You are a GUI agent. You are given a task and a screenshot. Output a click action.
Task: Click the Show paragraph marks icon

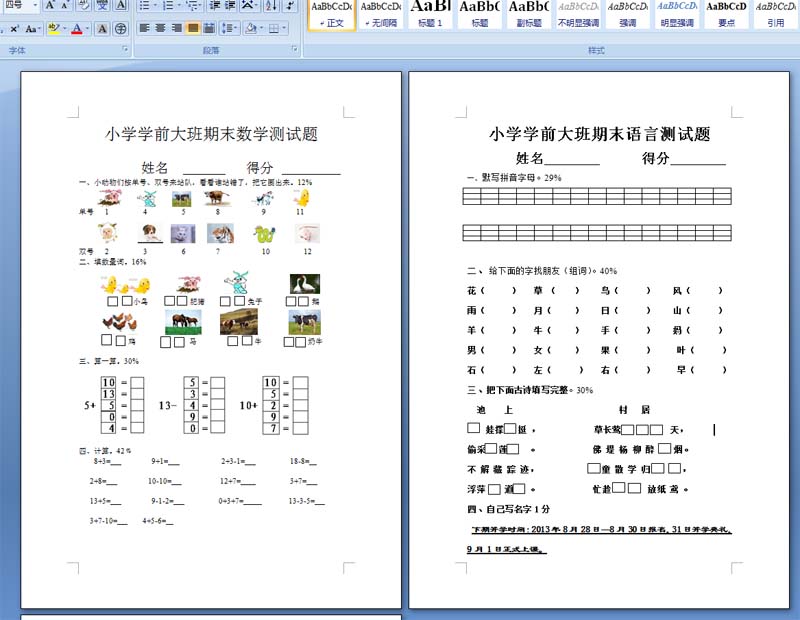pos(290,5)
